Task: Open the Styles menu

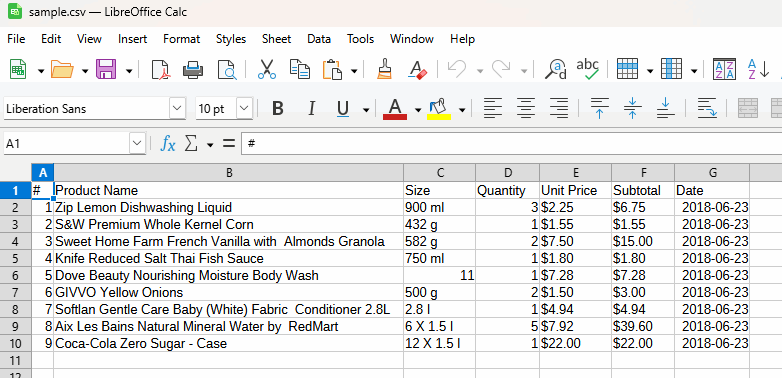Action: point(231,39)
